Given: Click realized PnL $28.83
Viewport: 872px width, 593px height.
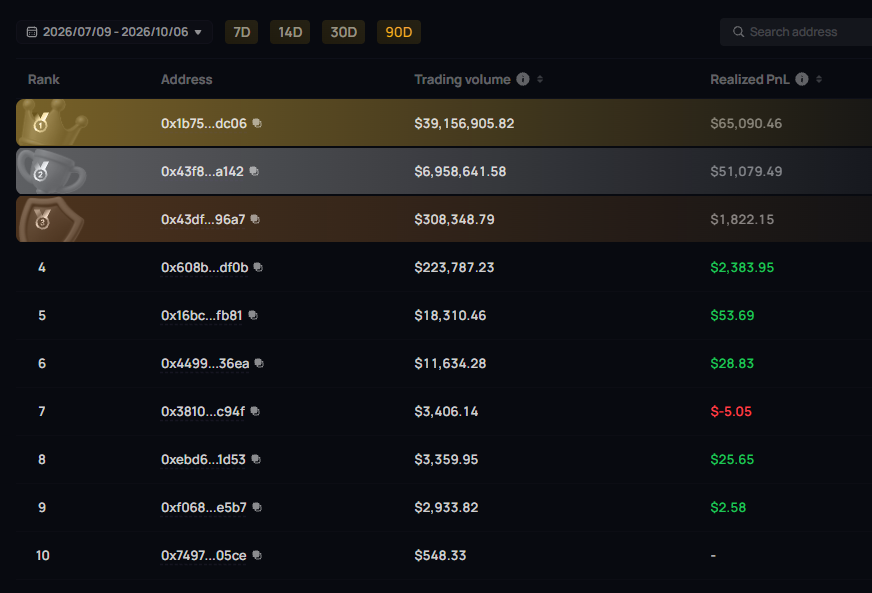Looking at the screenshot, I should (732, 363).
